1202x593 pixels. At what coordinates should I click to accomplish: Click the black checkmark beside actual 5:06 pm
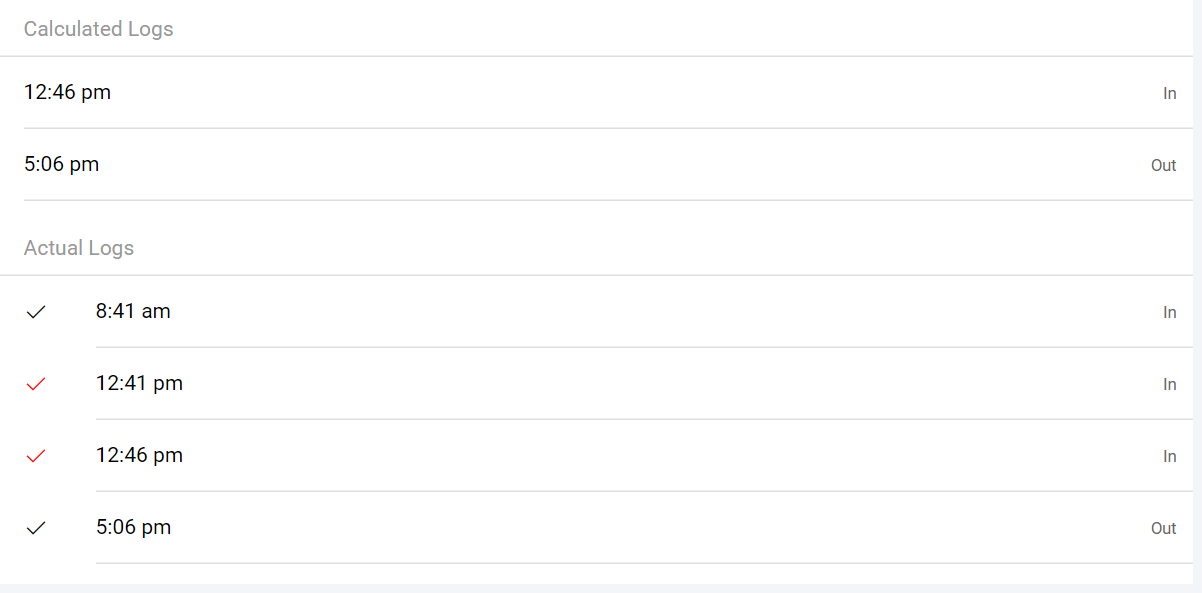pos(36,528)
